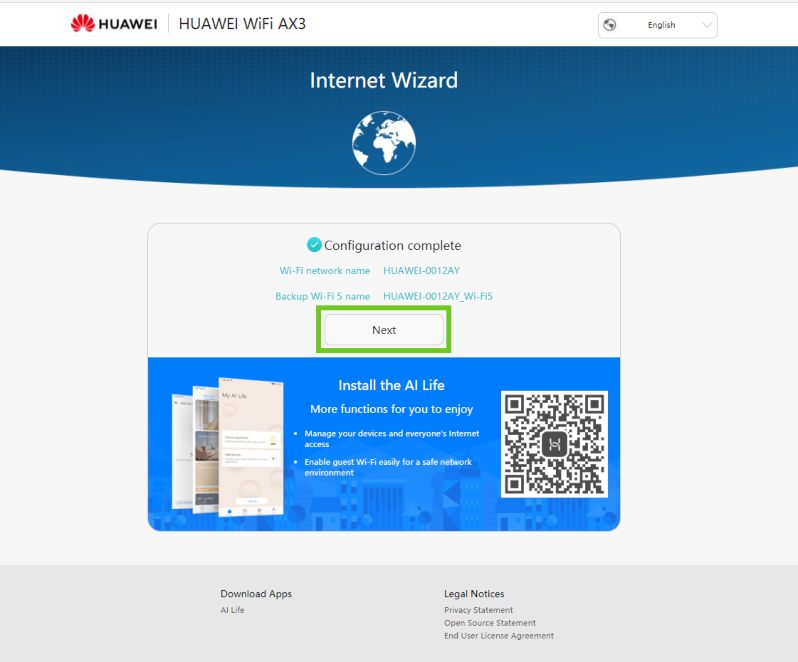798x662 pixels.
Task: Click the Internet Wizard page heading
Action: coord(383,81)
